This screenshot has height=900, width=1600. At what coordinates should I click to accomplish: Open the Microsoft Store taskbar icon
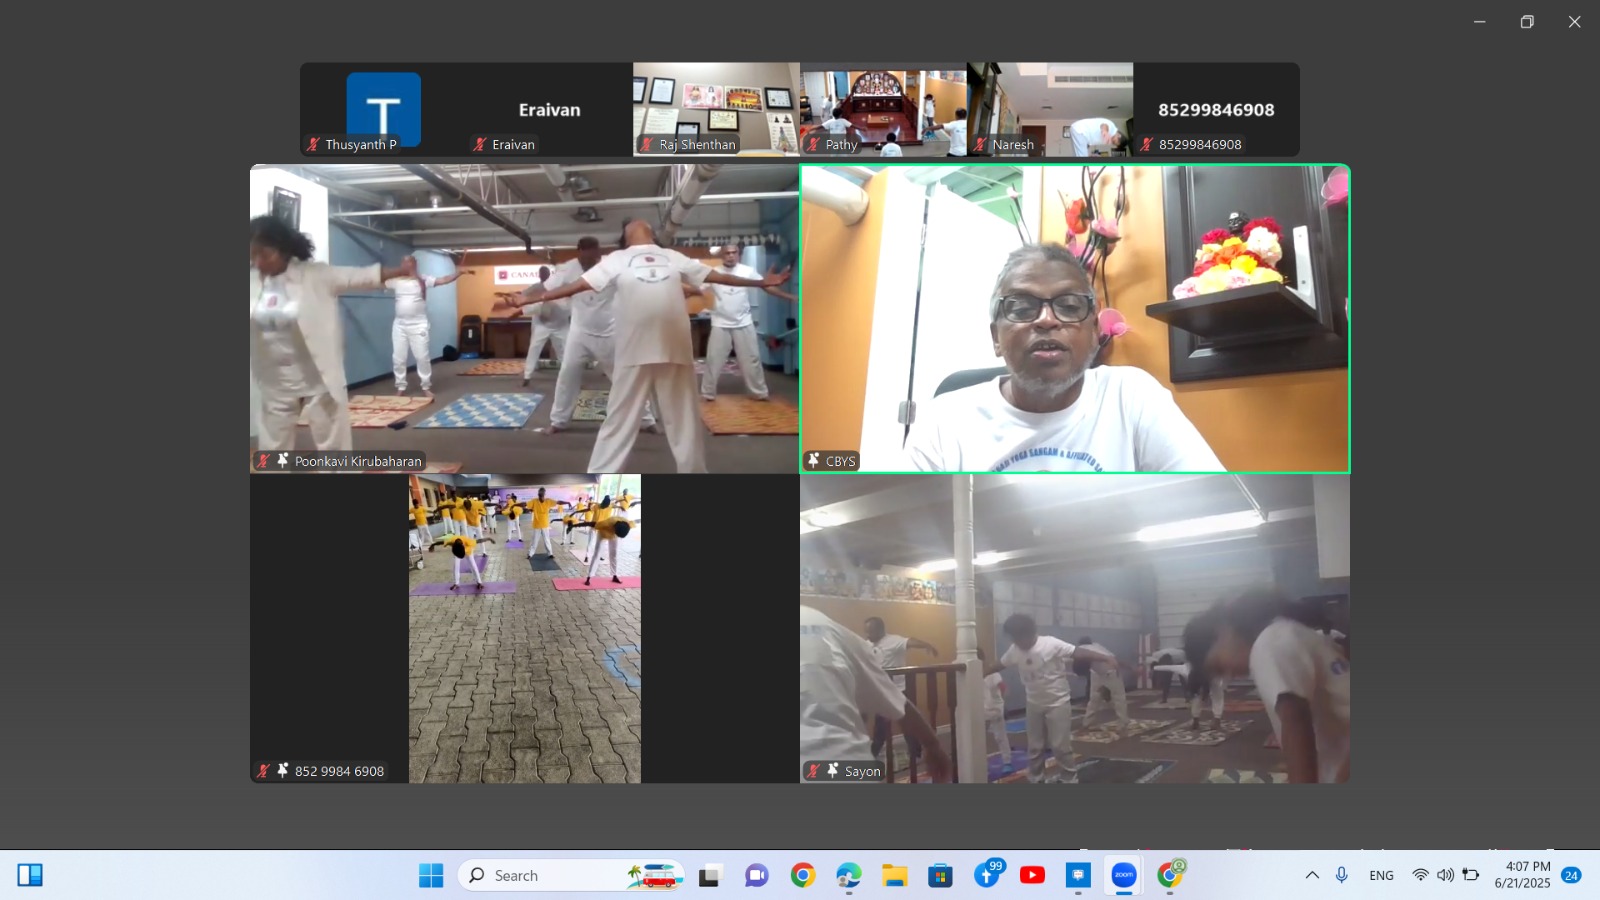(x=940, y=875)
